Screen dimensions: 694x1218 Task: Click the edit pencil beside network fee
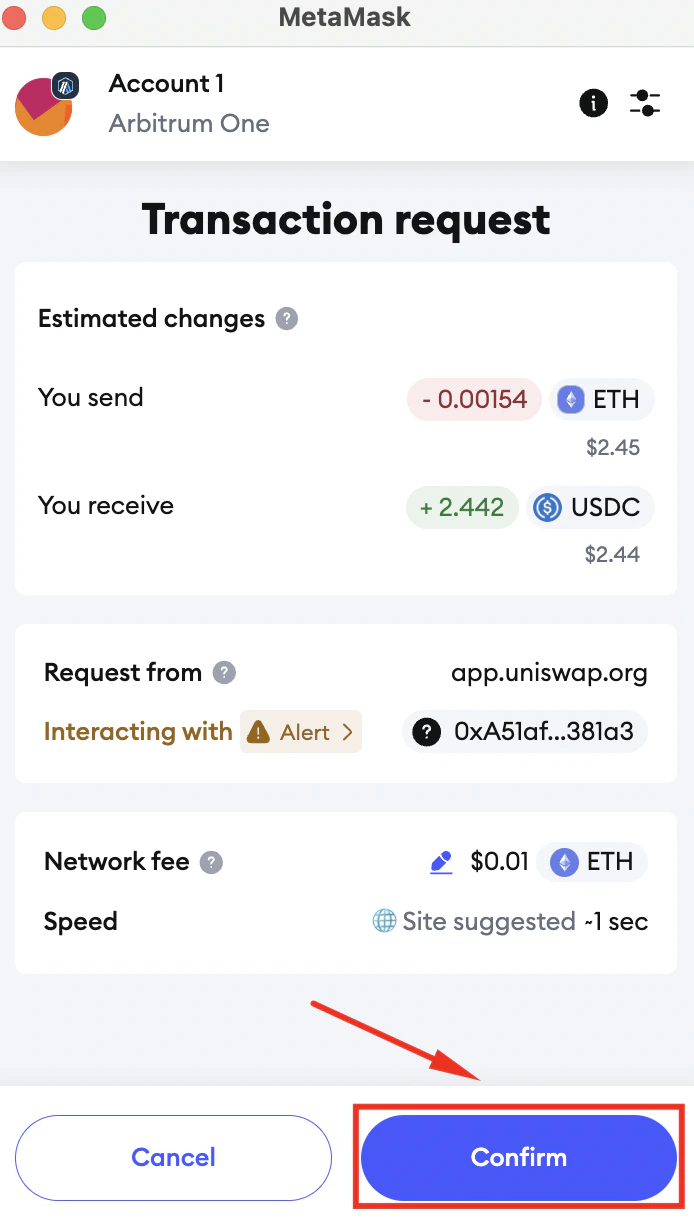point(440,861)
